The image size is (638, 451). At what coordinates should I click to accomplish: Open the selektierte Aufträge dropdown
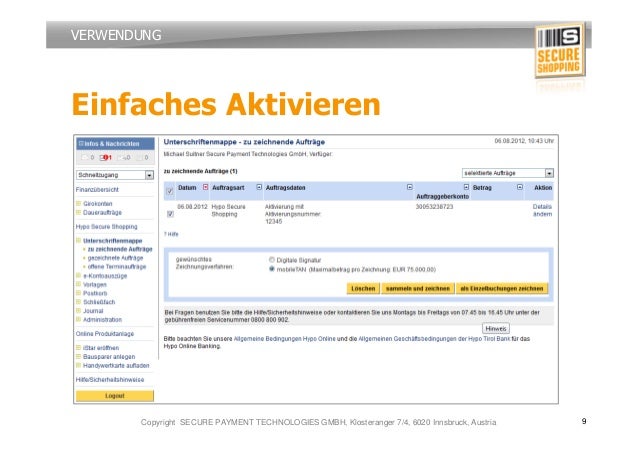[508, 173]
